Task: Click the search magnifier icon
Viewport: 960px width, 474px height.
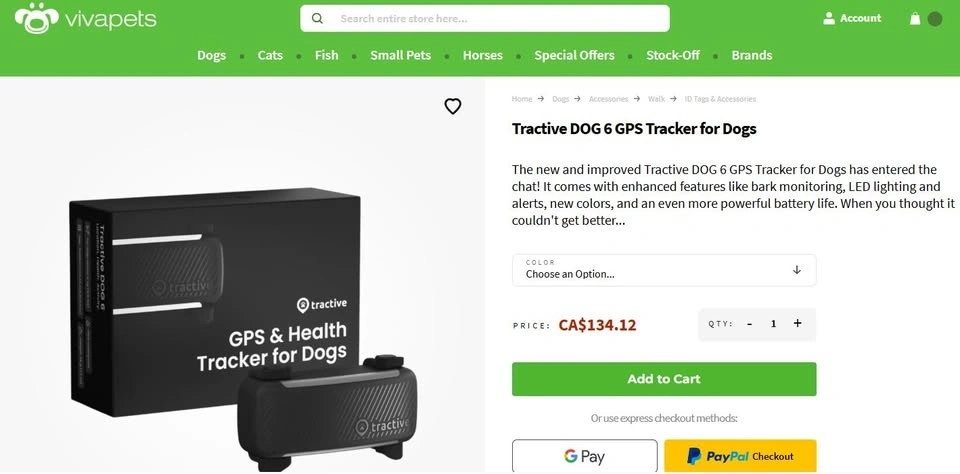Action: 317,18
